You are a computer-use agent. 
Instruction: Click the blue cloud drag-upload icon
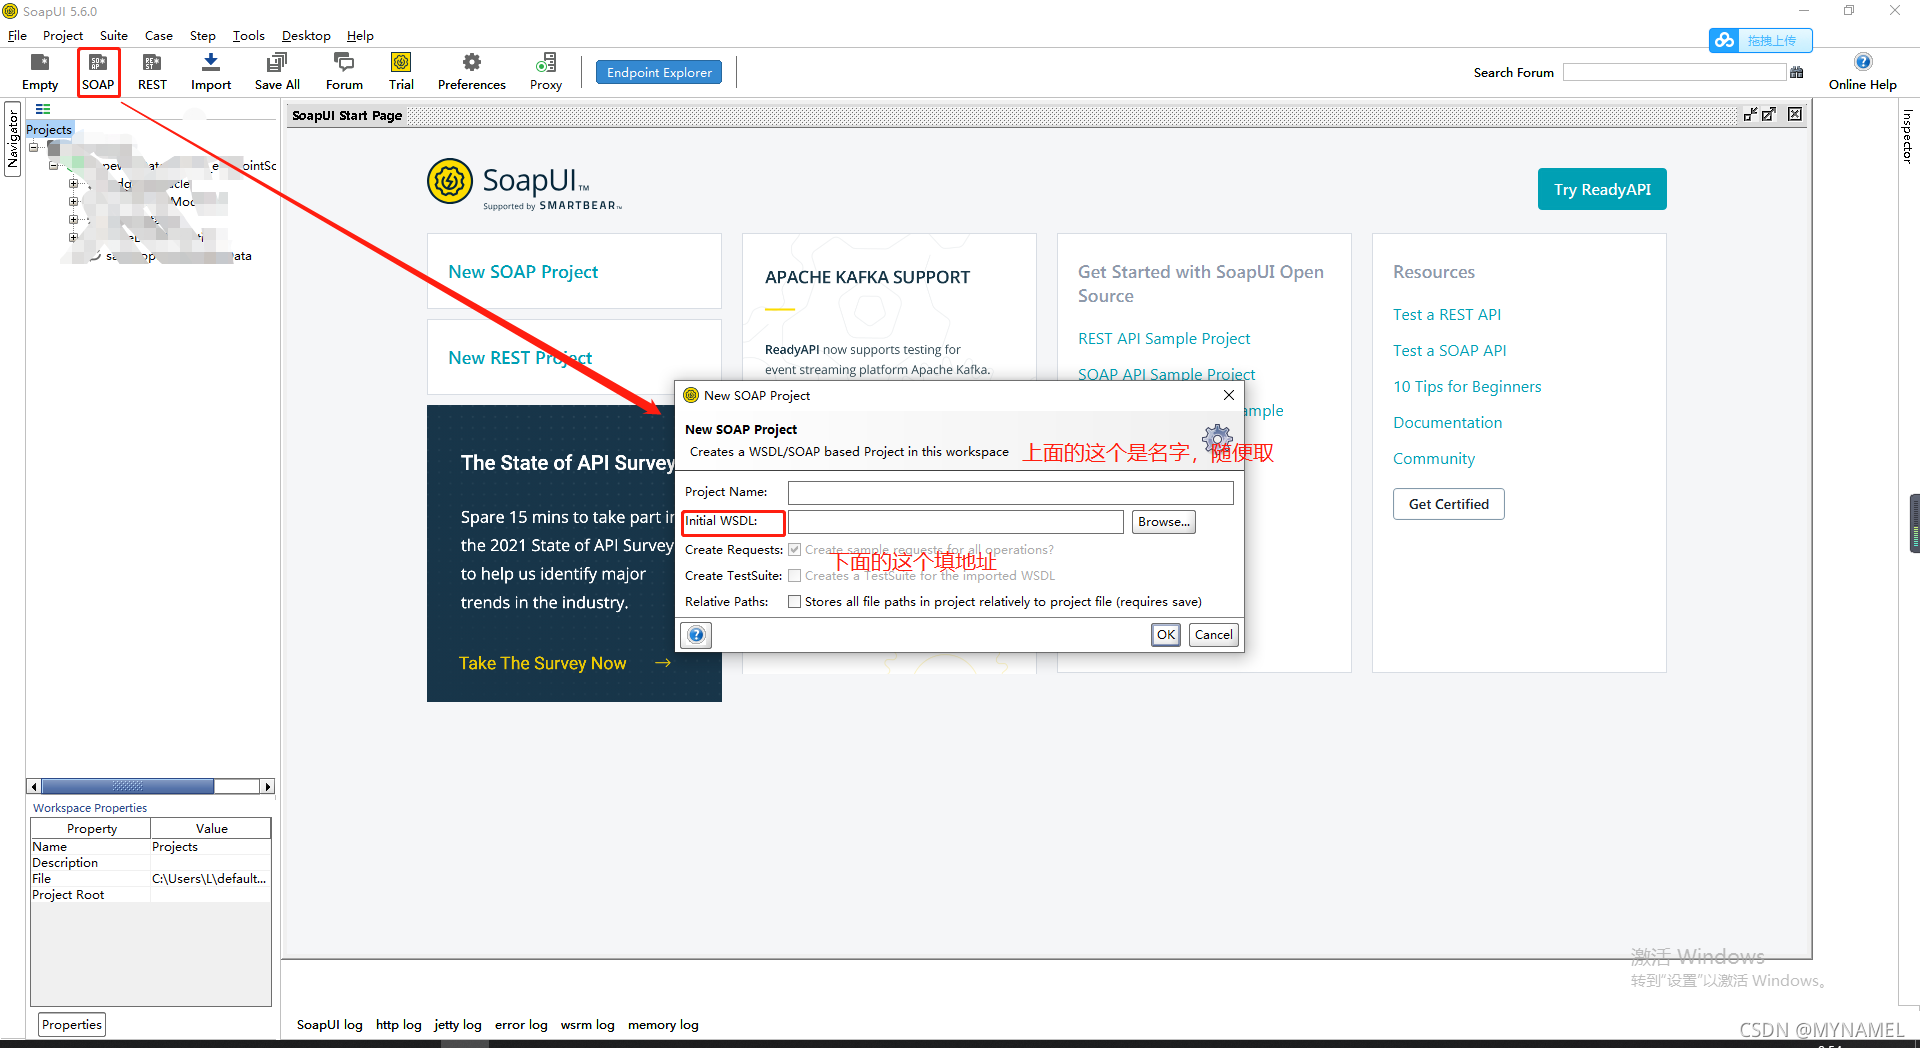pyautogui.click(x=1724, y=40)
